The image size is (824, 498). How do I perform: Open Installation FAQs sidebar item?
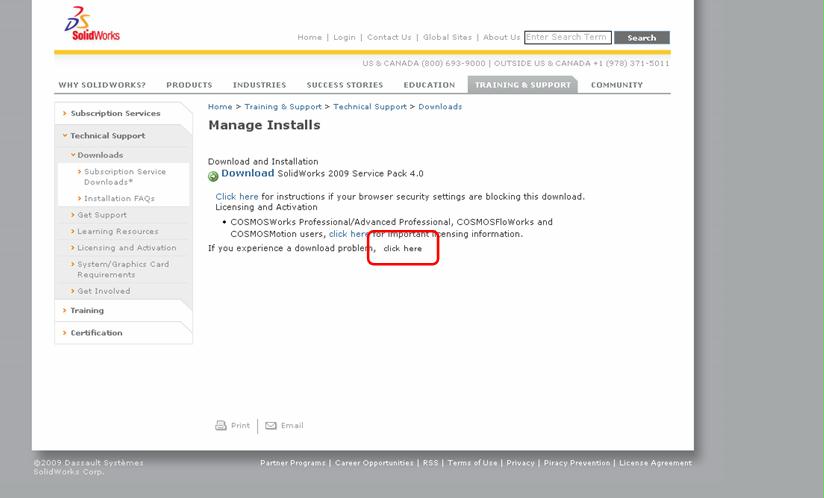click(119, 199)
